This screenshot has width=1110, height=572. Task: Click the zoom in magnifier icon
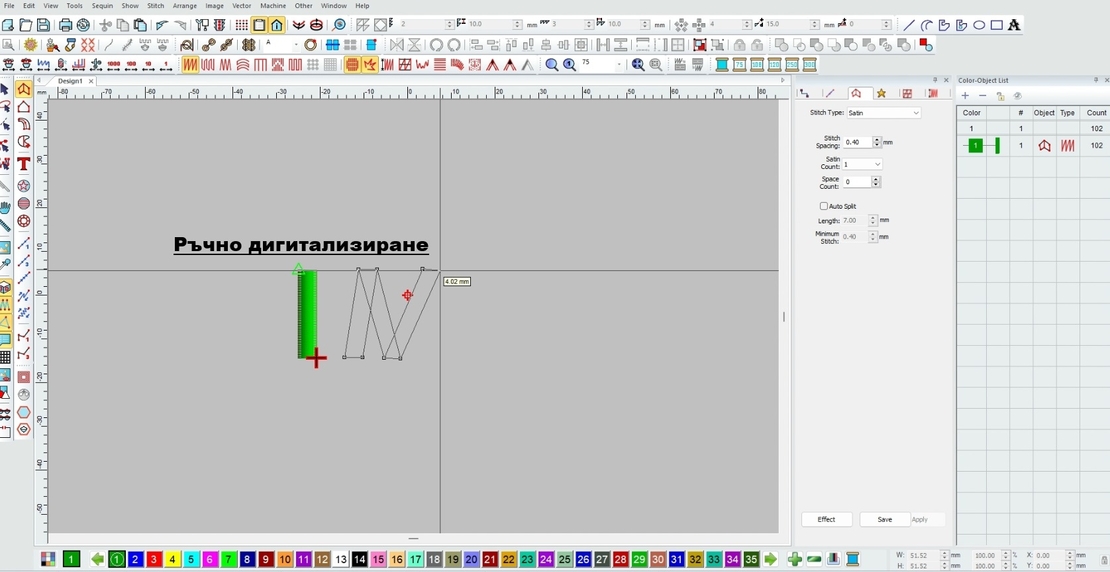coord(552,65)
